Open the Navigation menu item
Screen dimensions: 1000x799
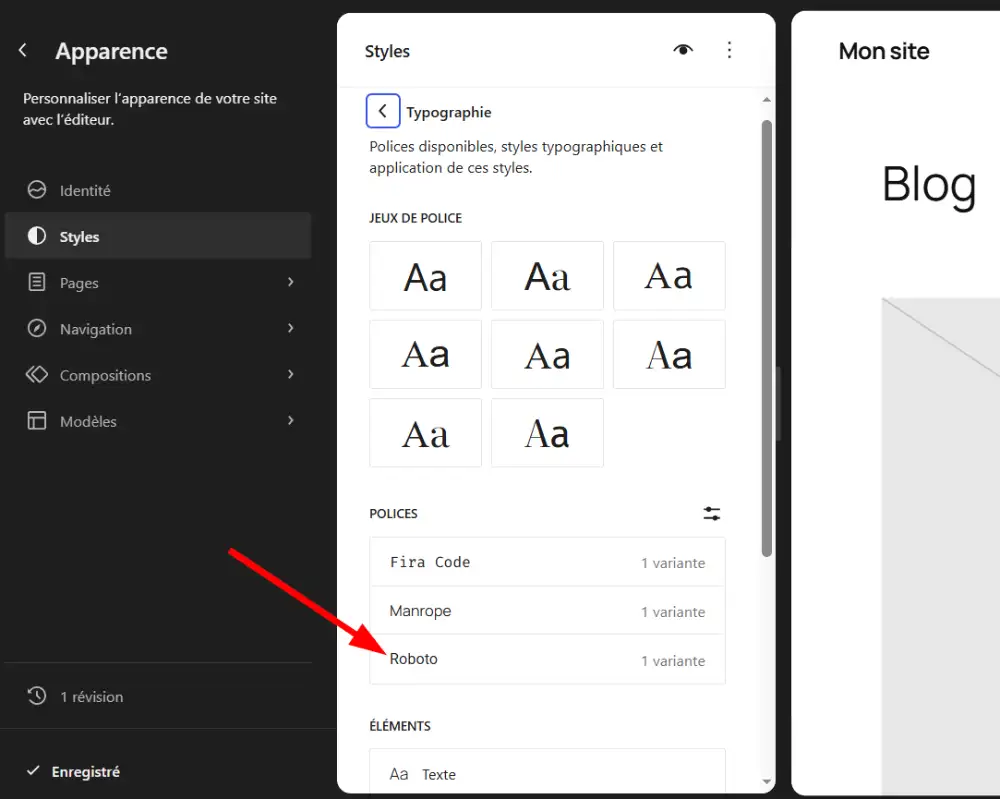(158, 328)
